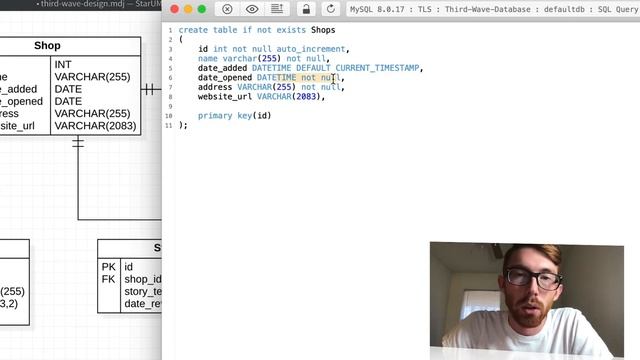Screen dimensions: 640x360
Task: Click line number 11 in the gutter
Action: click(169, 125)
